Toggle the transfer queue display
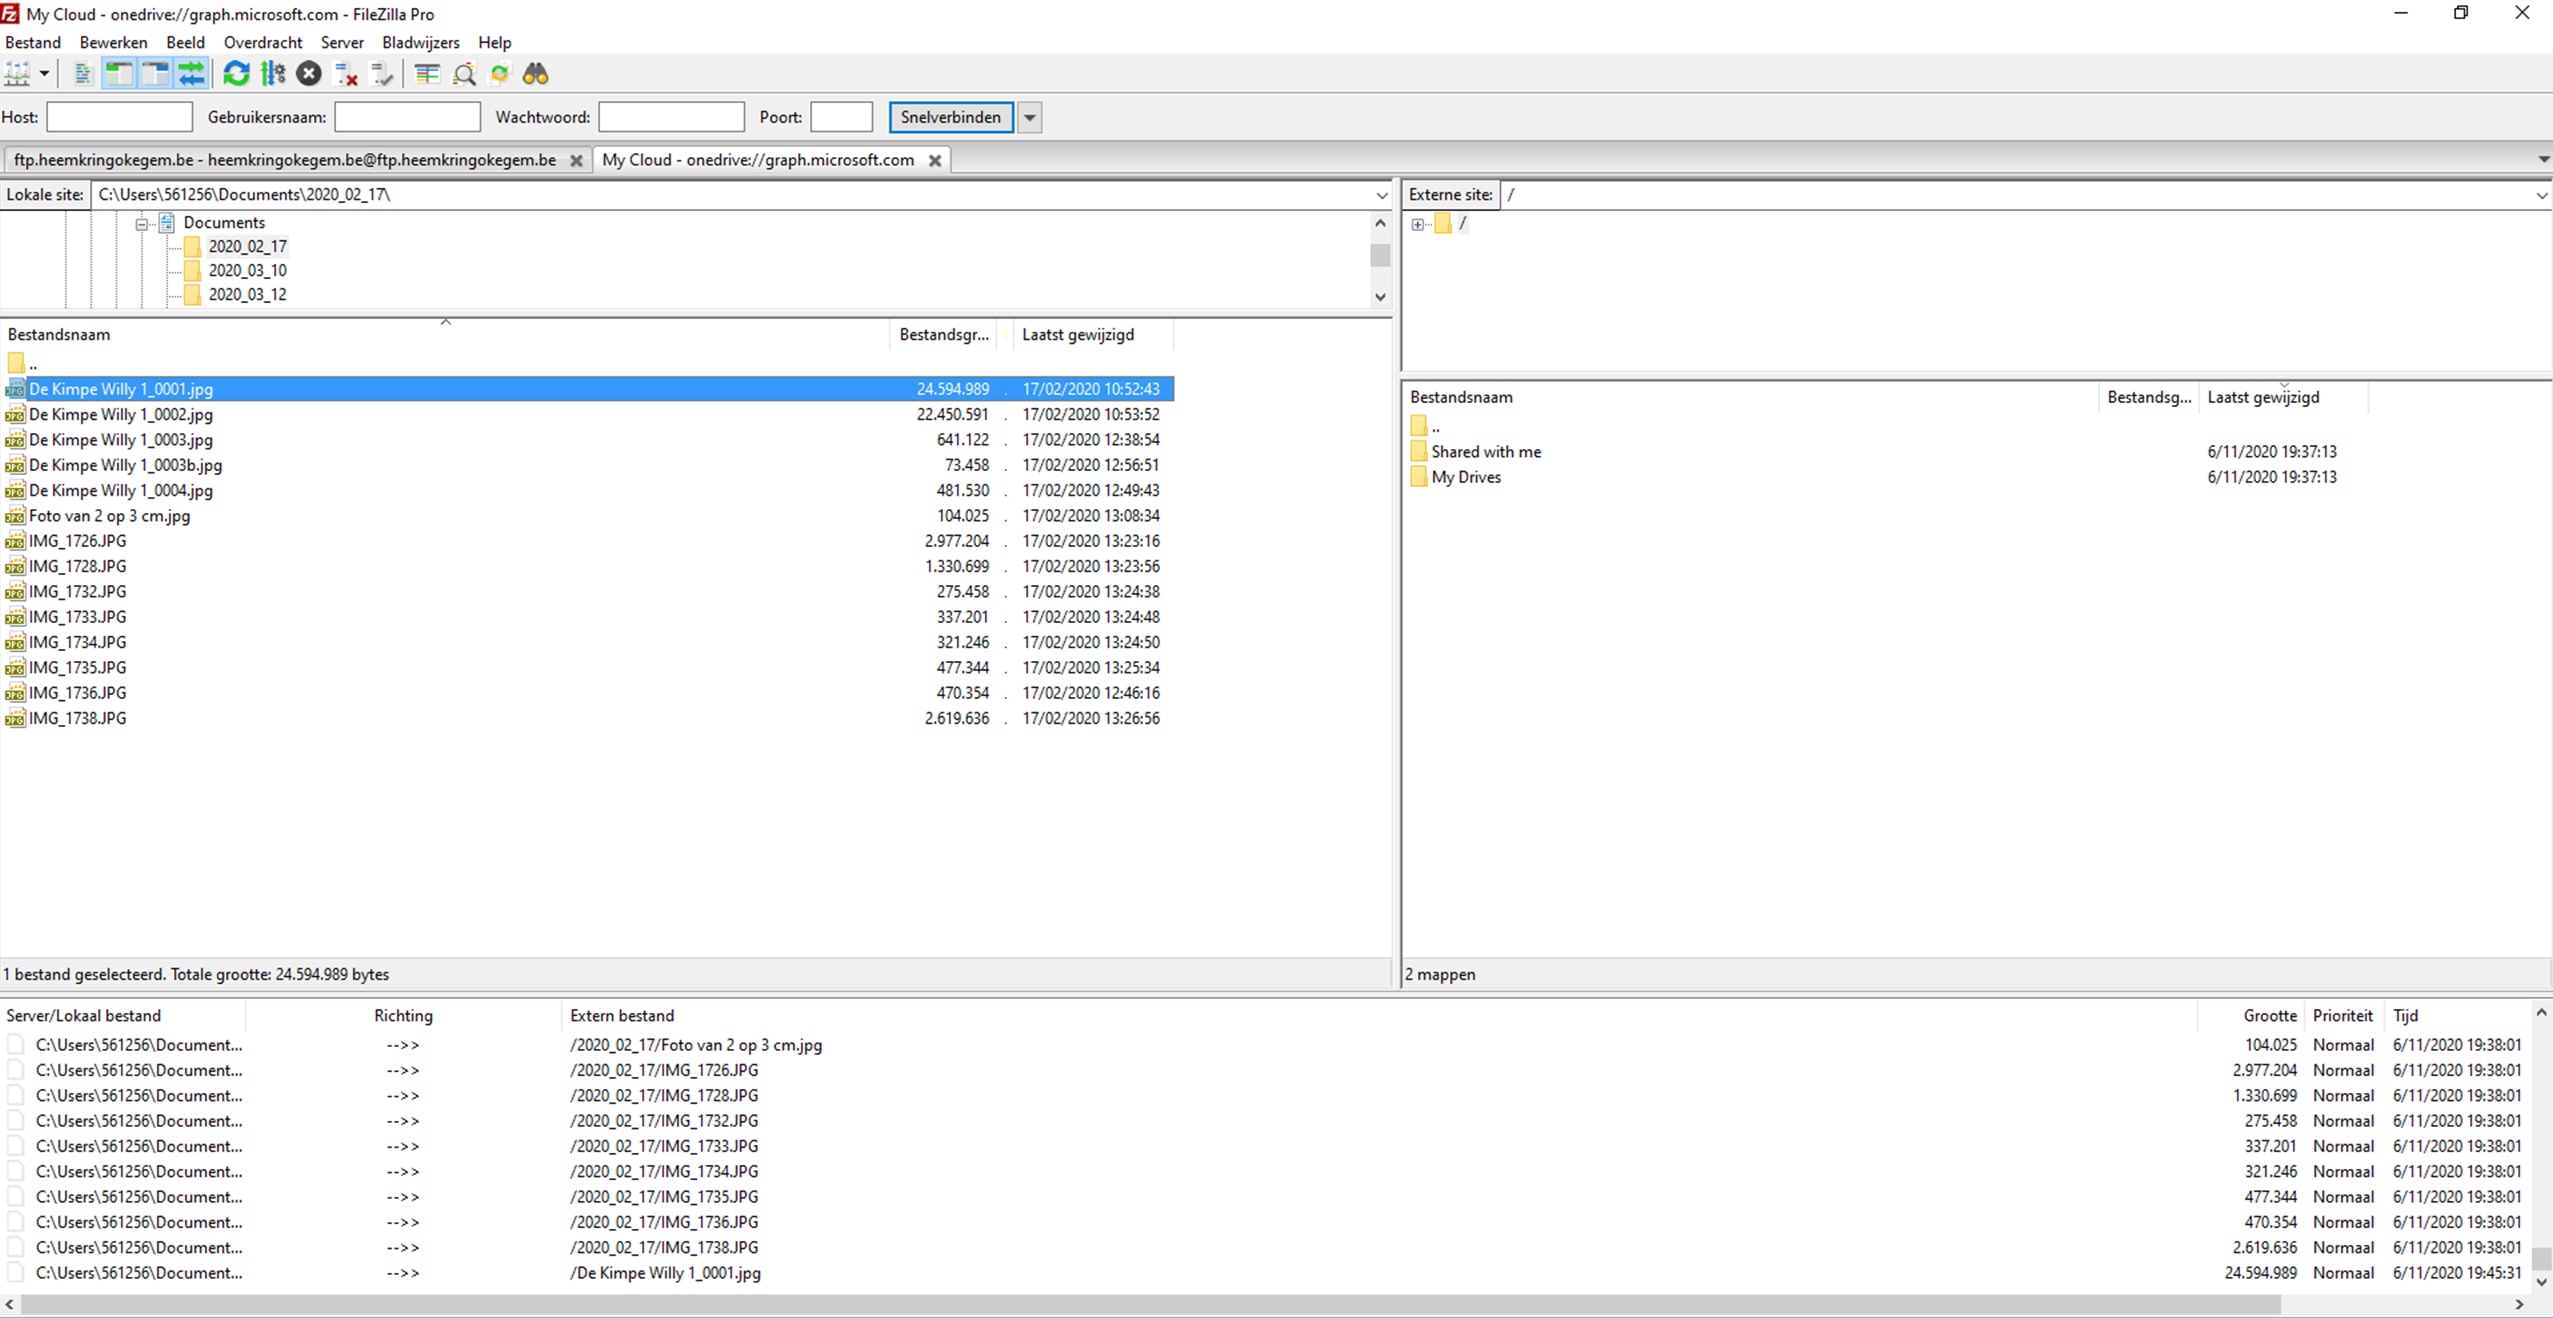2553x1318 pixels. tap(191, 74)
